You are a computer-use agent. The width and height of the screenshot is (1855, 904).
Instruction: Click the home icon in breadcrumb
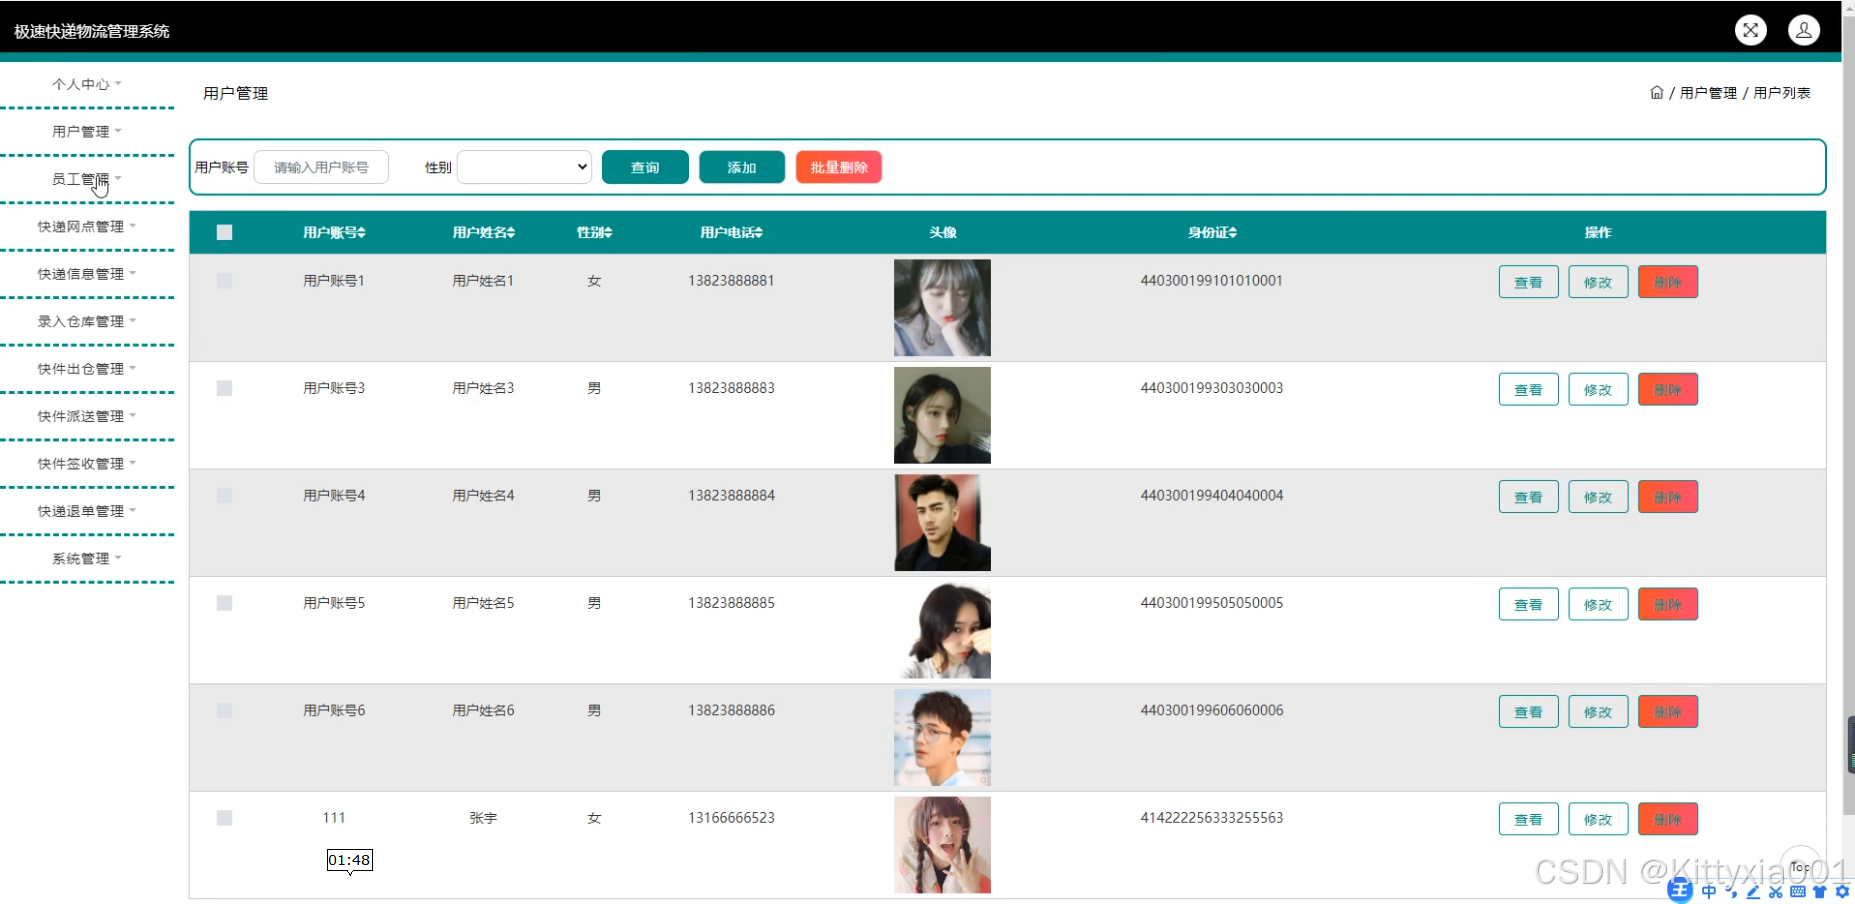pos(1656,93)
